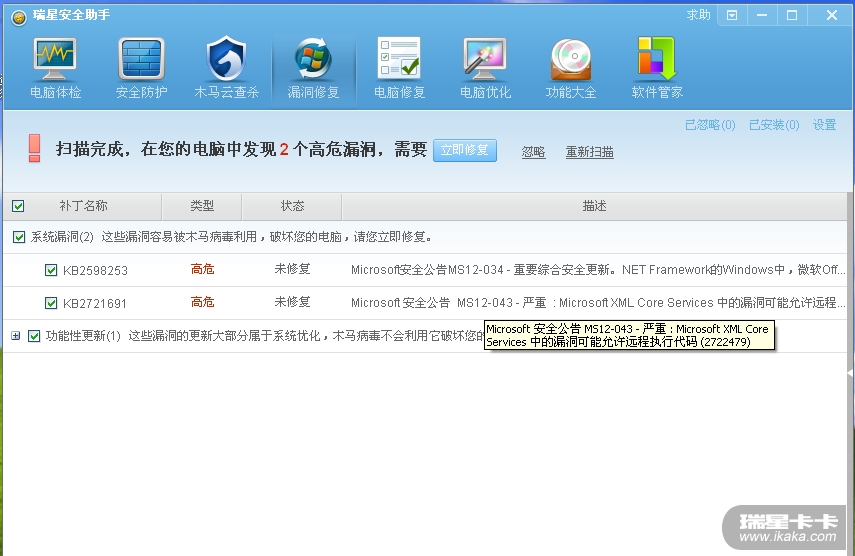The image size is (855, 556).
Task: Click the 高危 label on KB2598253 row
Action: (202, 269)
